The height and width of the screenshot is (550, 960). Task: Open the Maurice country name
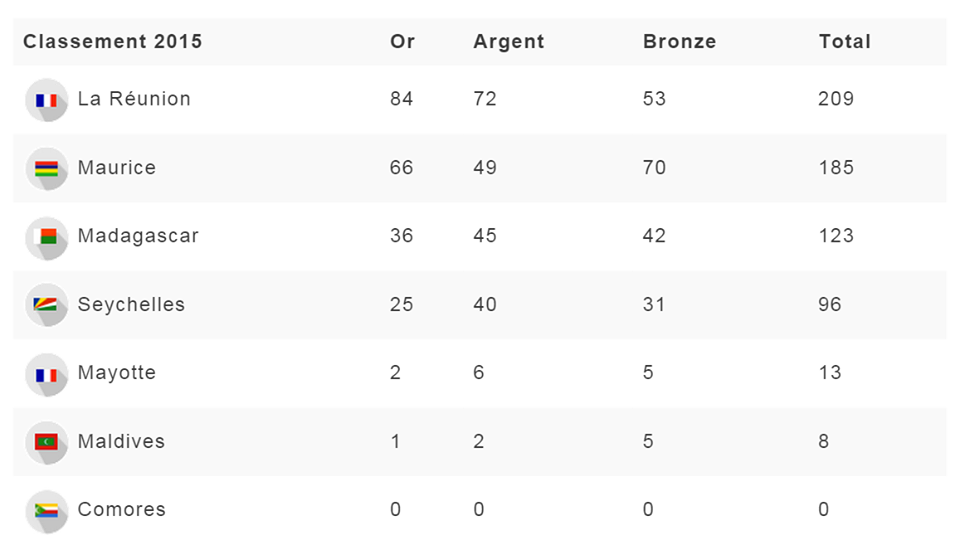(117, 168)
